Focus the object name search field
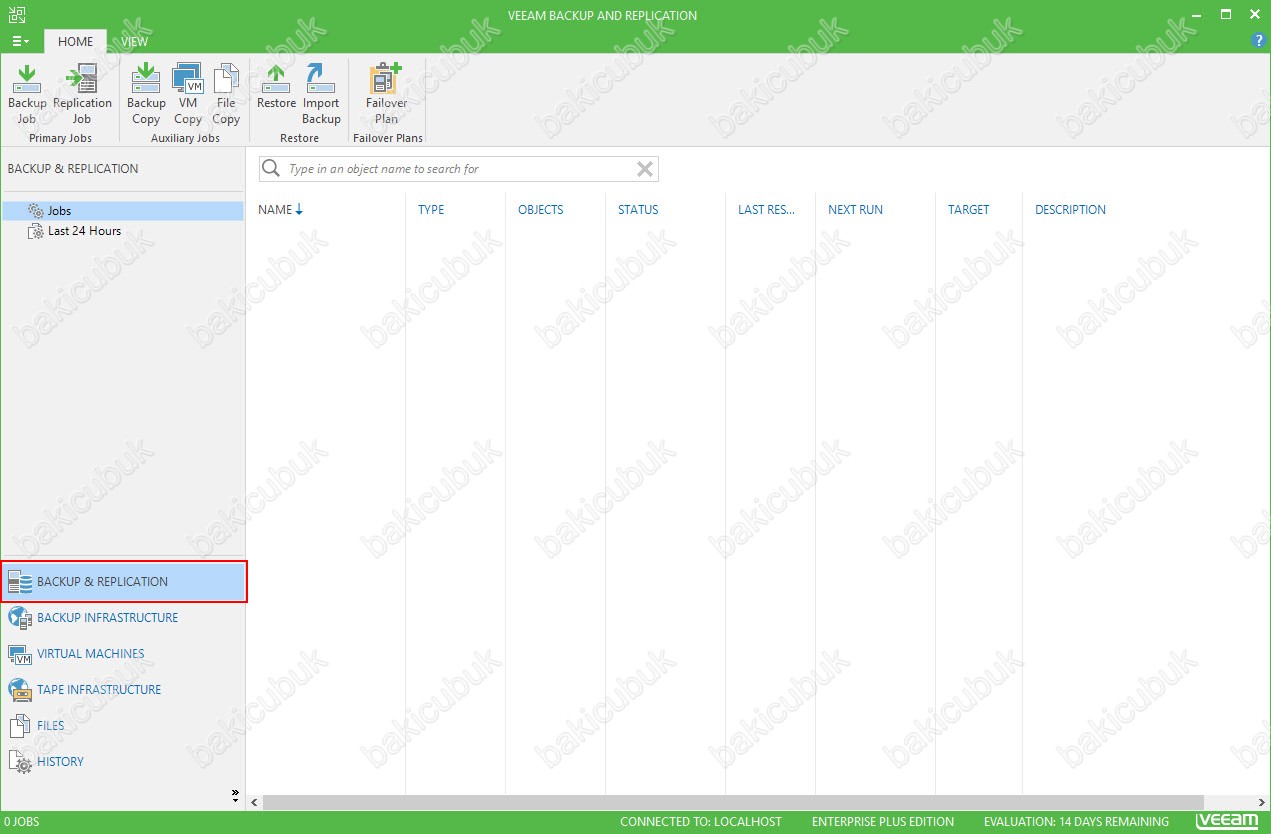Viewport: 1271px width, 834px height. [460, 169]
